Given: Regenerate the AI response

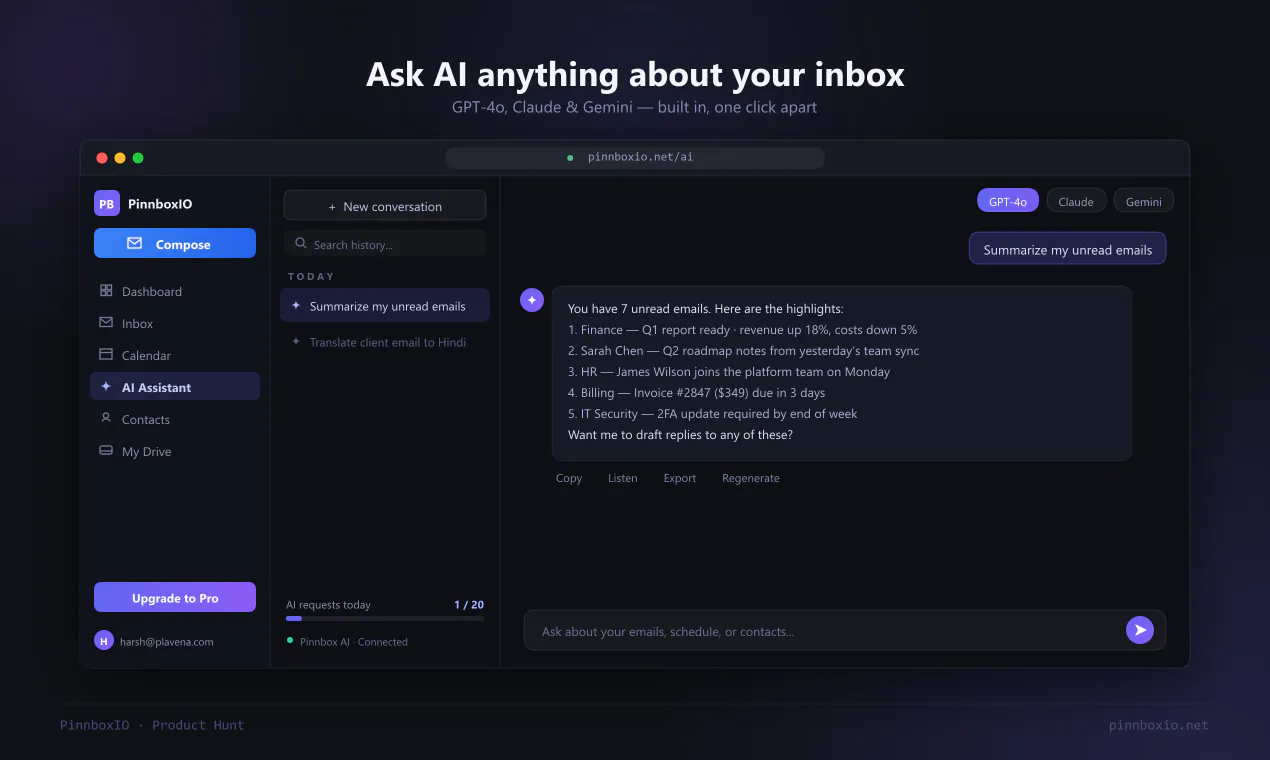Looking at the screenshot, I should (x=751, y=478).
